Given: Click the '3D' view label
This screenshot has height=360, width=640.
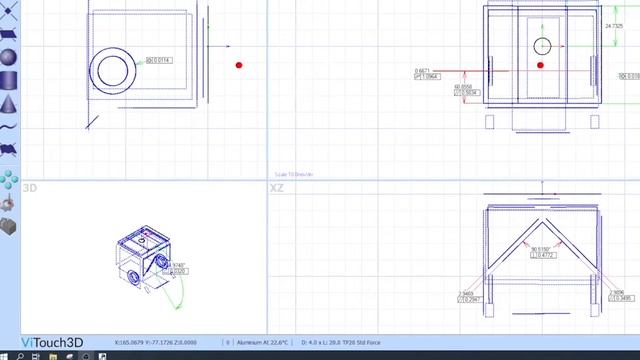Looking at the screenshot, I should 29,188.
